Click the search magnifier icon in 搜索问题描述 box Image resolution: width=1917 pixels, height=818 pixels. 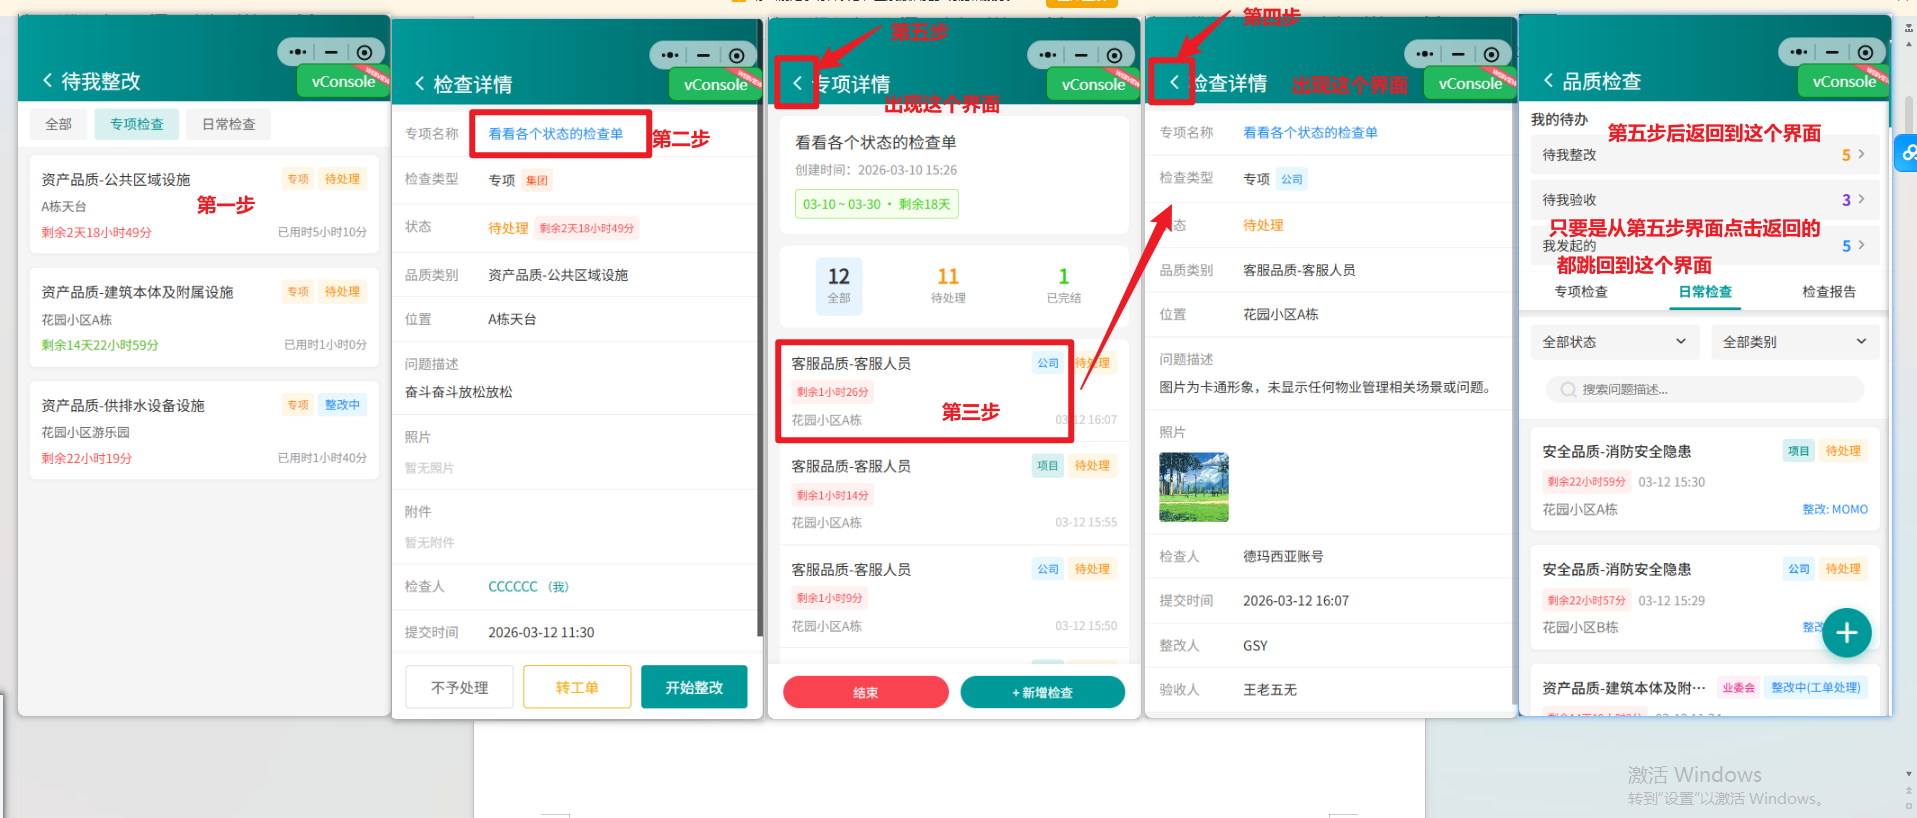(1568, 390)
